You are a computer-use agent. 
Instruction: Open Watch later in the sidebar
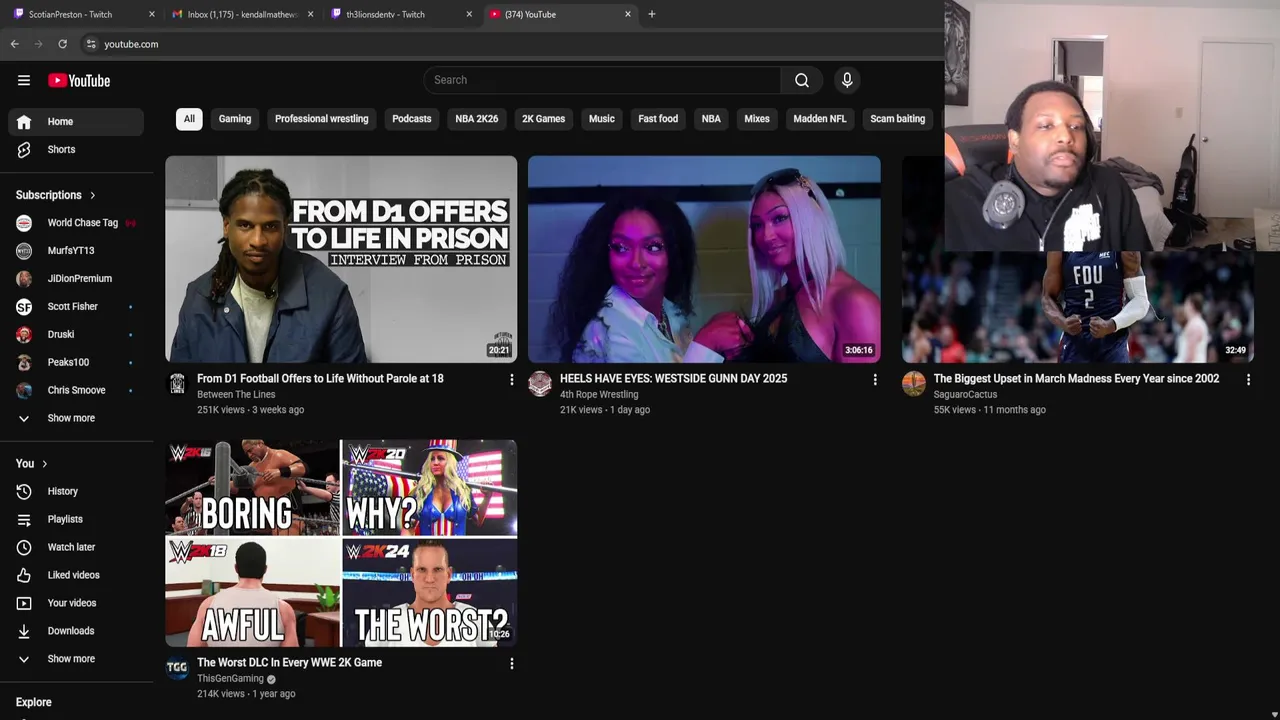(76, 547)
